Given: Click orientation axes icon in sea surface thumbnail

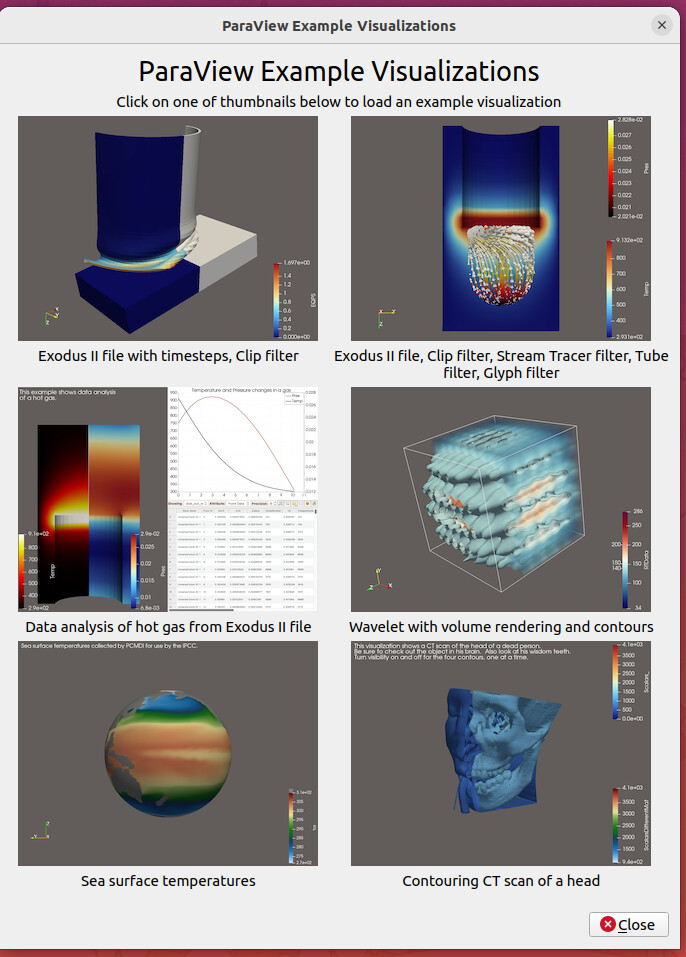Looking at the screenshot, I should (x=40, y=831).
